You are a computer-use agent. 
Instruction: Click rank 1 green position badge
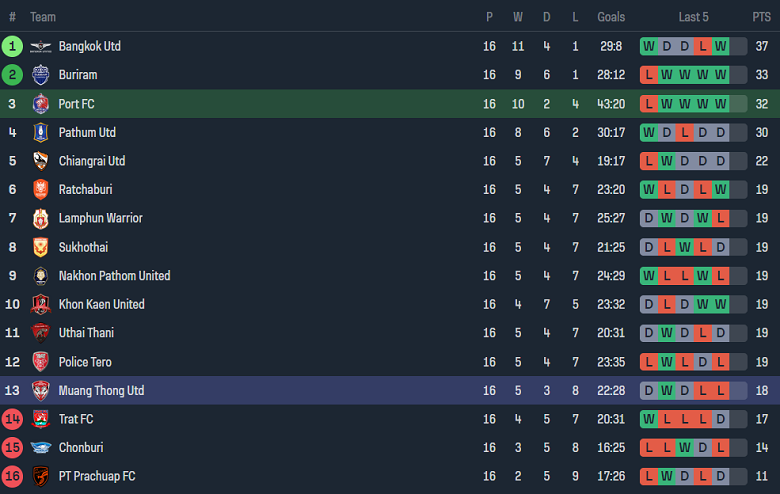[12, 46]
